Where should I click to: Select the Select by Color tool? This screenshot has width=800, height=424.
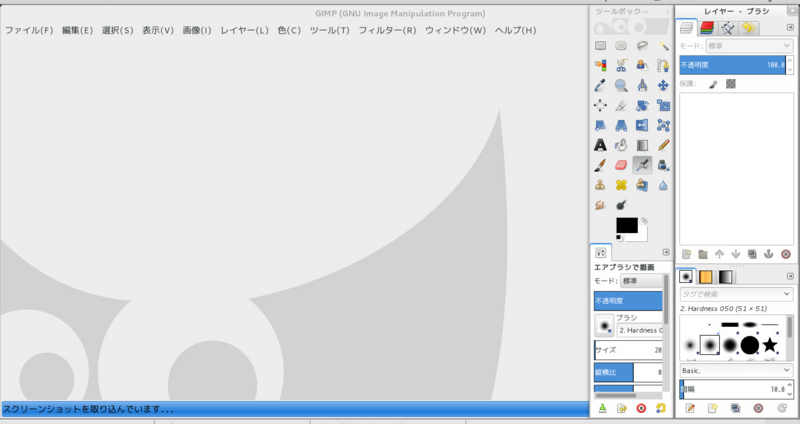tap(601, 65)
